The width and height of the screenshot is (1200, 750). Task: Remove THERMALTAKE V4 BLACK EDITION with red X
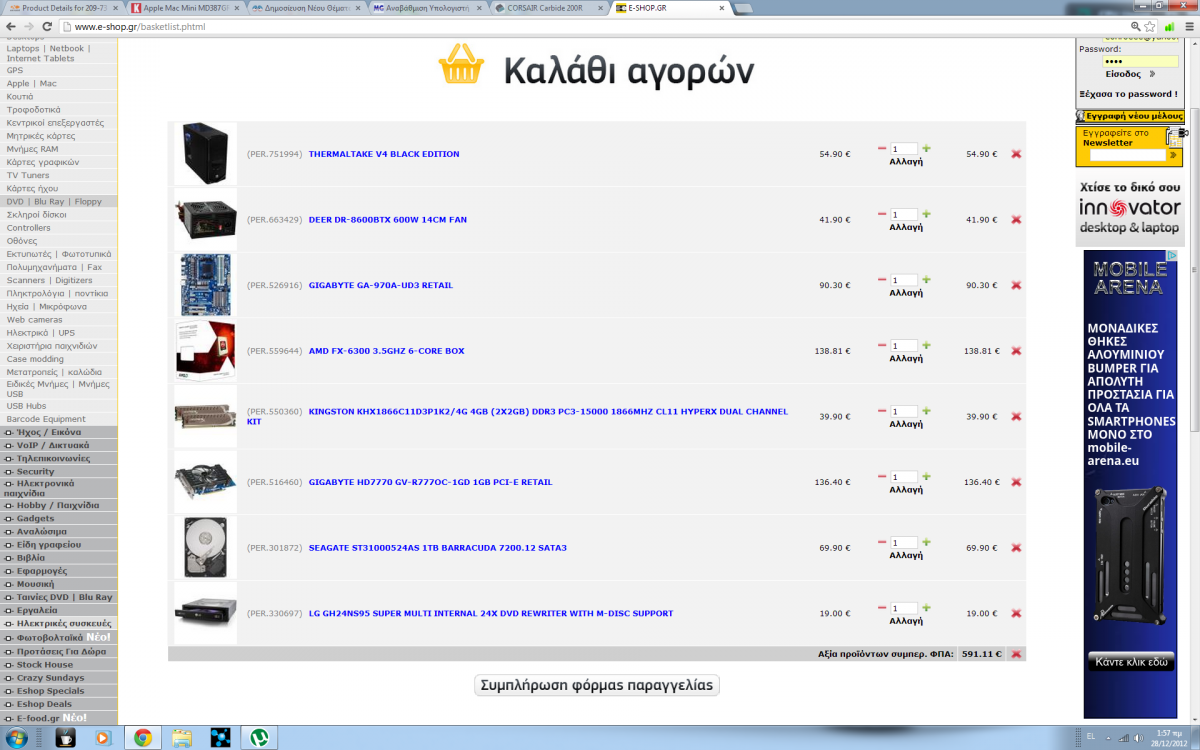point(1016,154)
